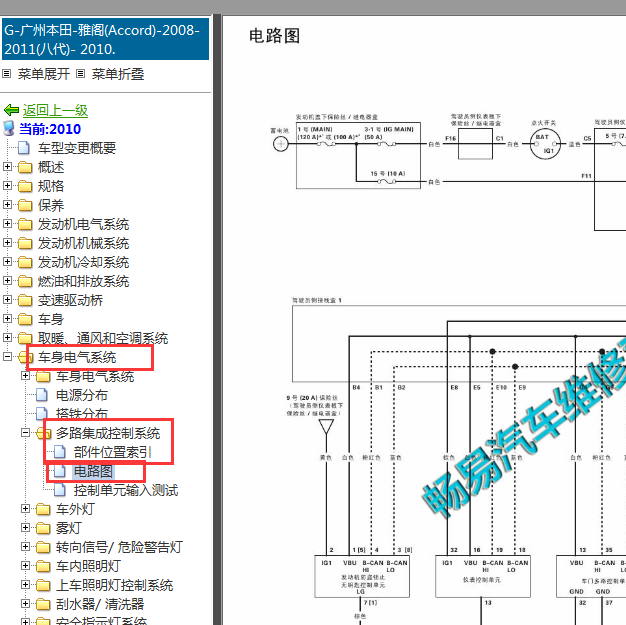Image resolution: width=626 pixels, height=625 pixels.
Task: Click the 车外灯 folder icon
Action: coord(43,509)
